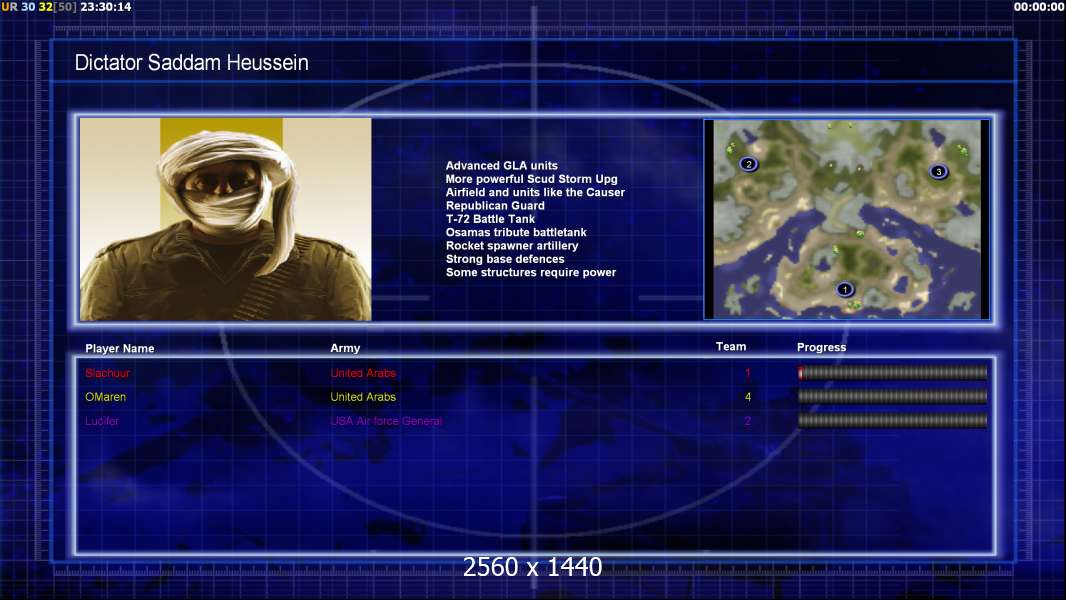This screenshot has width=1066, height=600.
Task: Click start position marker 1 on the map
Action: 845,290
